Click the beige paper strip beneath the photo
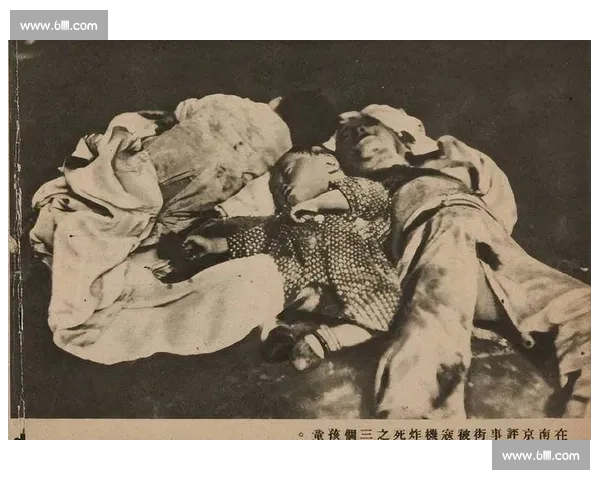Viewport: 600px width, 480px height. click(x=150, y=430)
